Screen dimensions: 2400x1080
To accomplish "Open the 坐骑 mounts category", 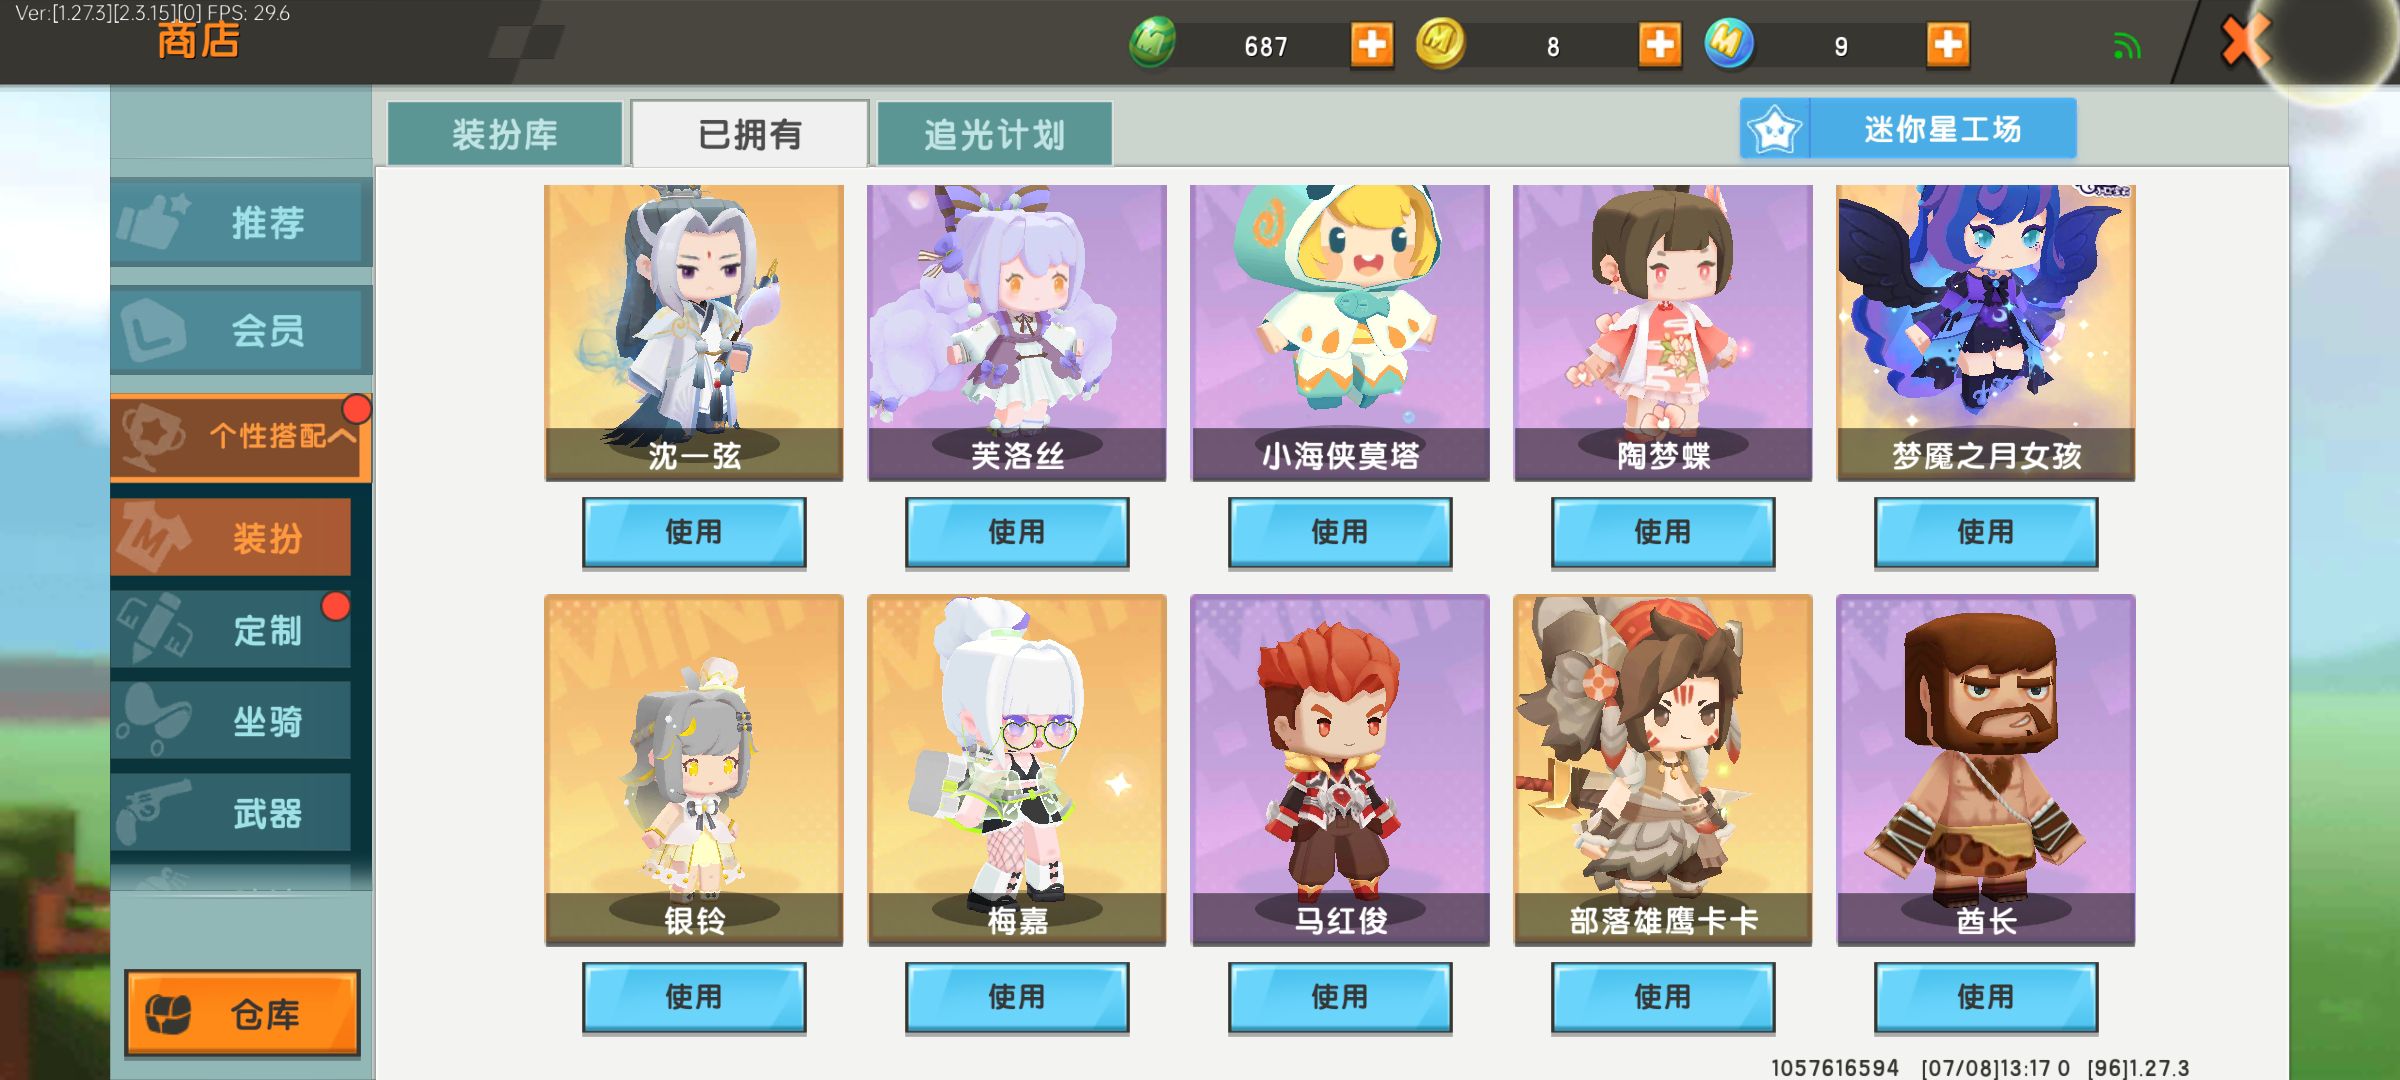I will [x=231, y=721].
